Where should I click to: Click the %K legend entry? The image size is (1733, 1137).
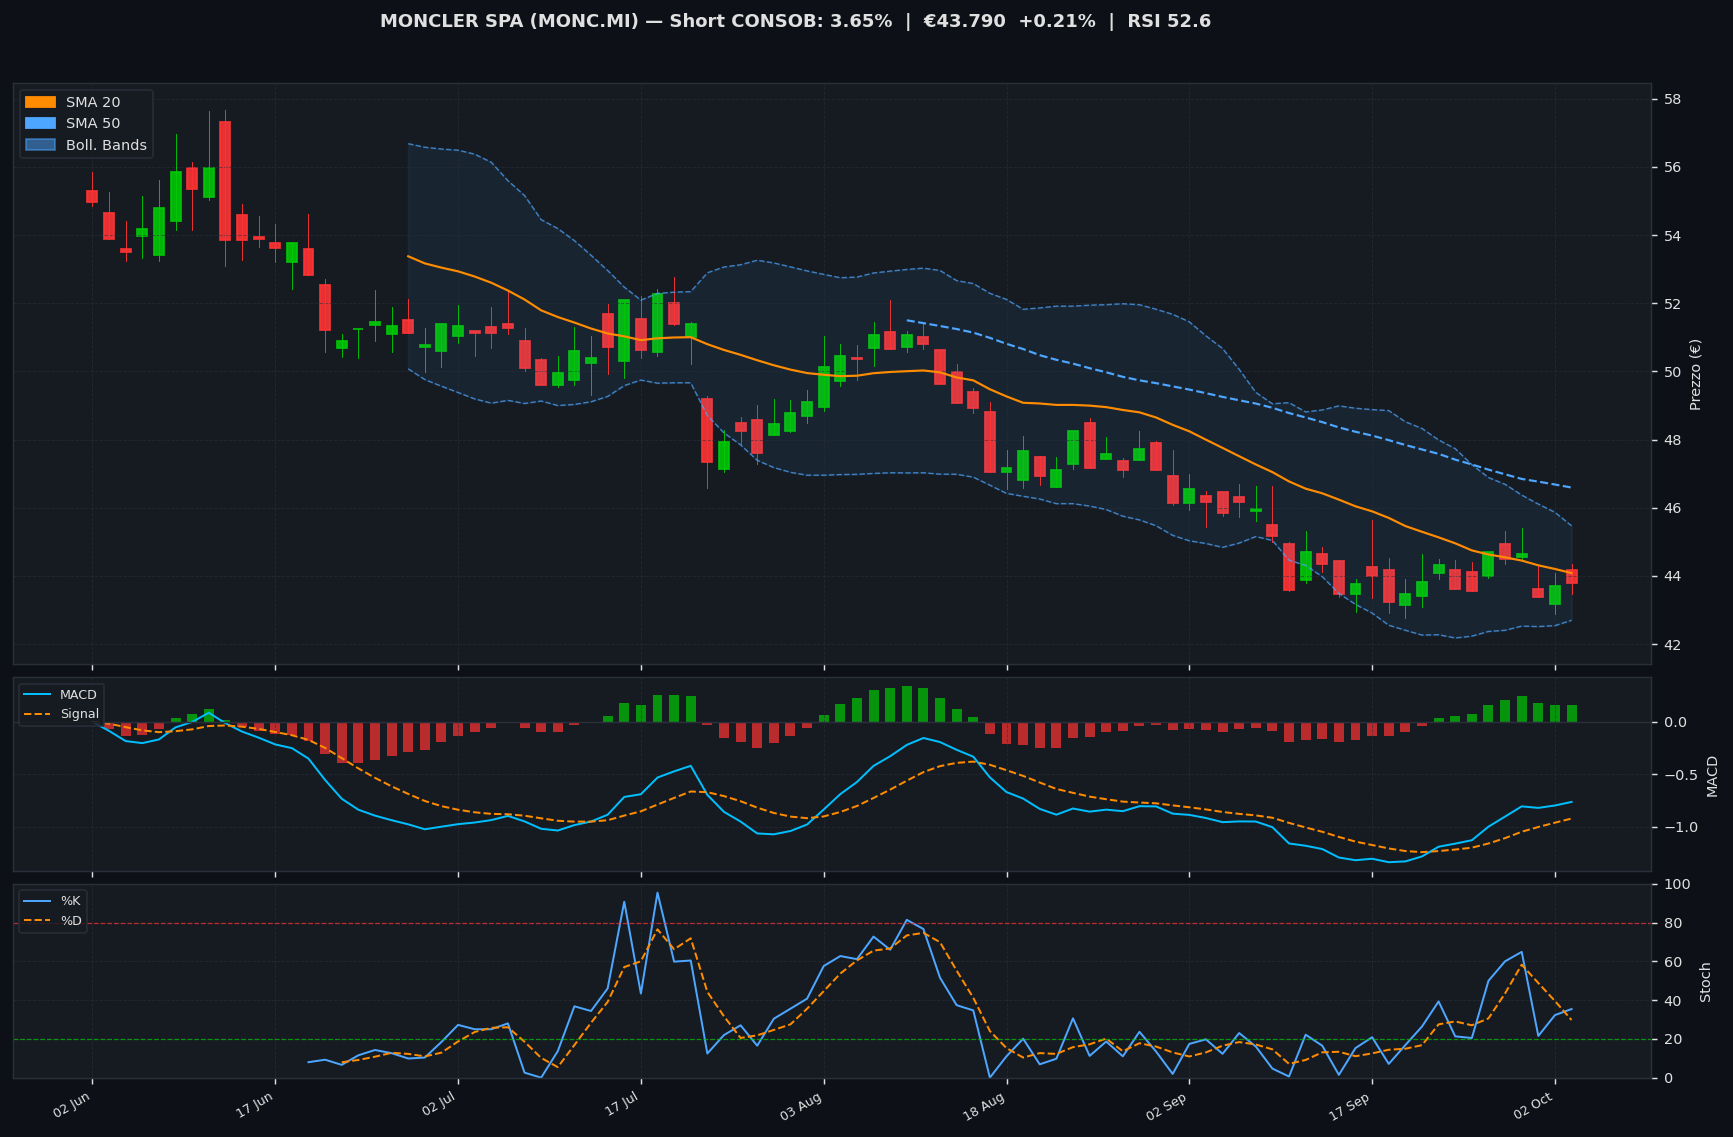point(53,901)
